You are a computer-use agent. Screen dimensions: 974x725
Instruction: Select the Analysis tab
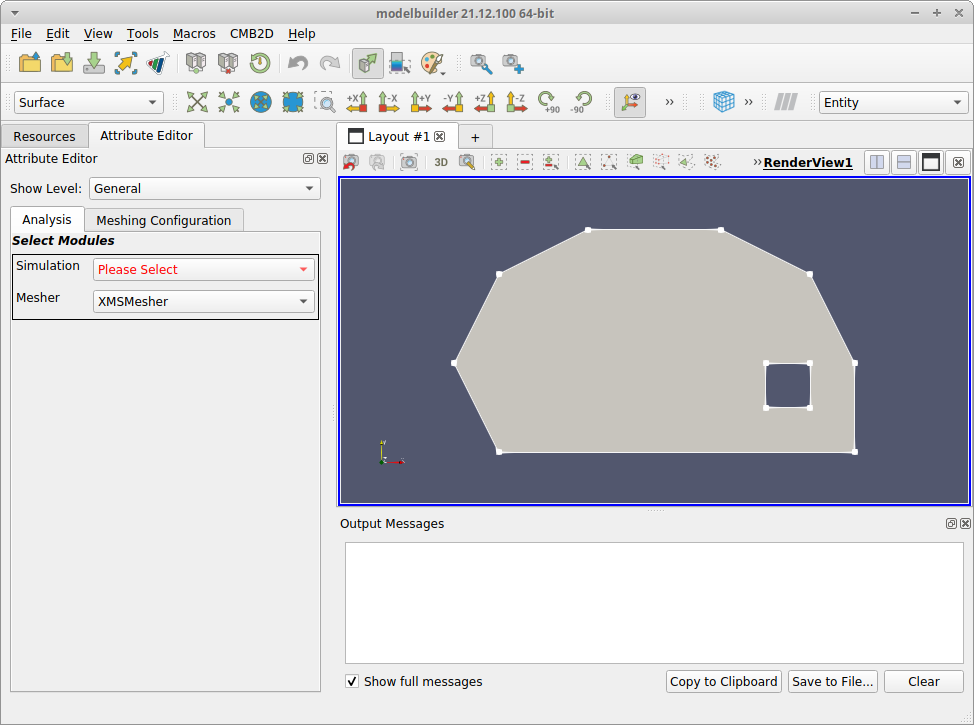click(x=47, y=219)
